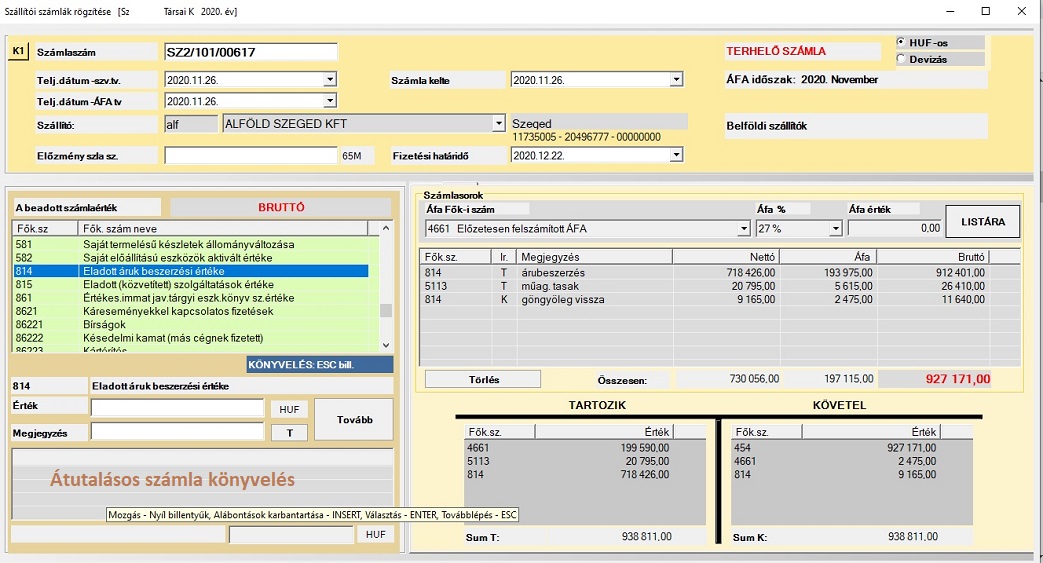The width and height of the screenshot is (1043, 563).
Task: Click the K1 button beside Számlaszám
Action: pos(17,51)
